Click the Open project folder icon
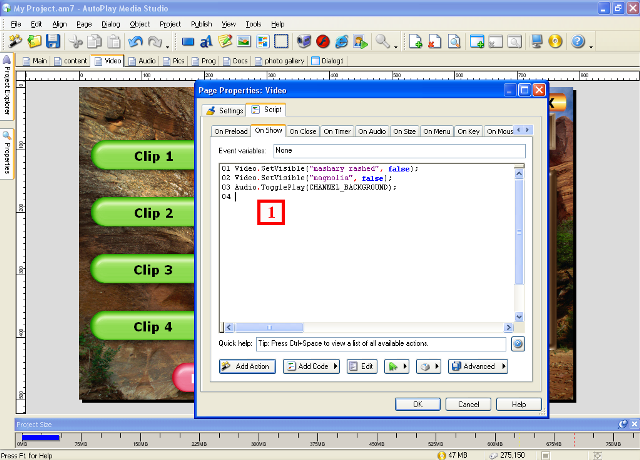640x460 pixels. point(35,42)
